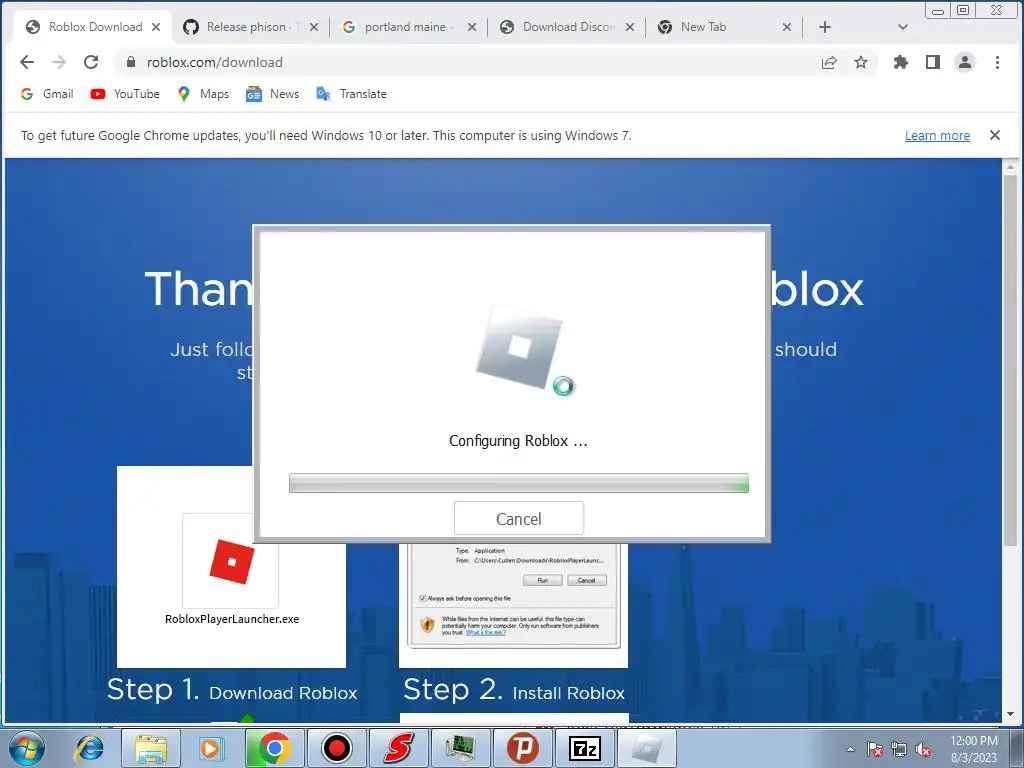Image resolution: width=1024 pixels, height=768 pixels.
Task: Expand the tab search dropdown arrow
Action: pyautogui.click(x=903, y=27)
